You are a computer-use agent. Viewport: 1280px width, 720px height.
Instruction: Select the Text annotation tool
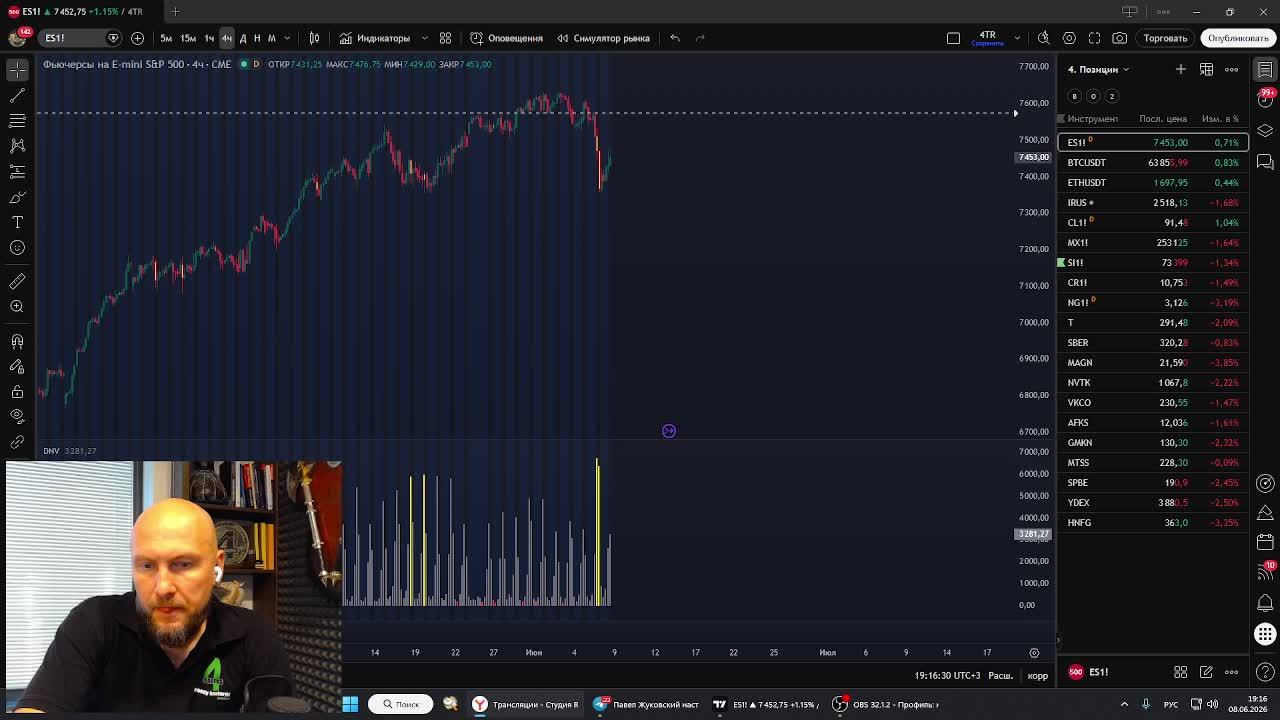click(x=17, y=222)
